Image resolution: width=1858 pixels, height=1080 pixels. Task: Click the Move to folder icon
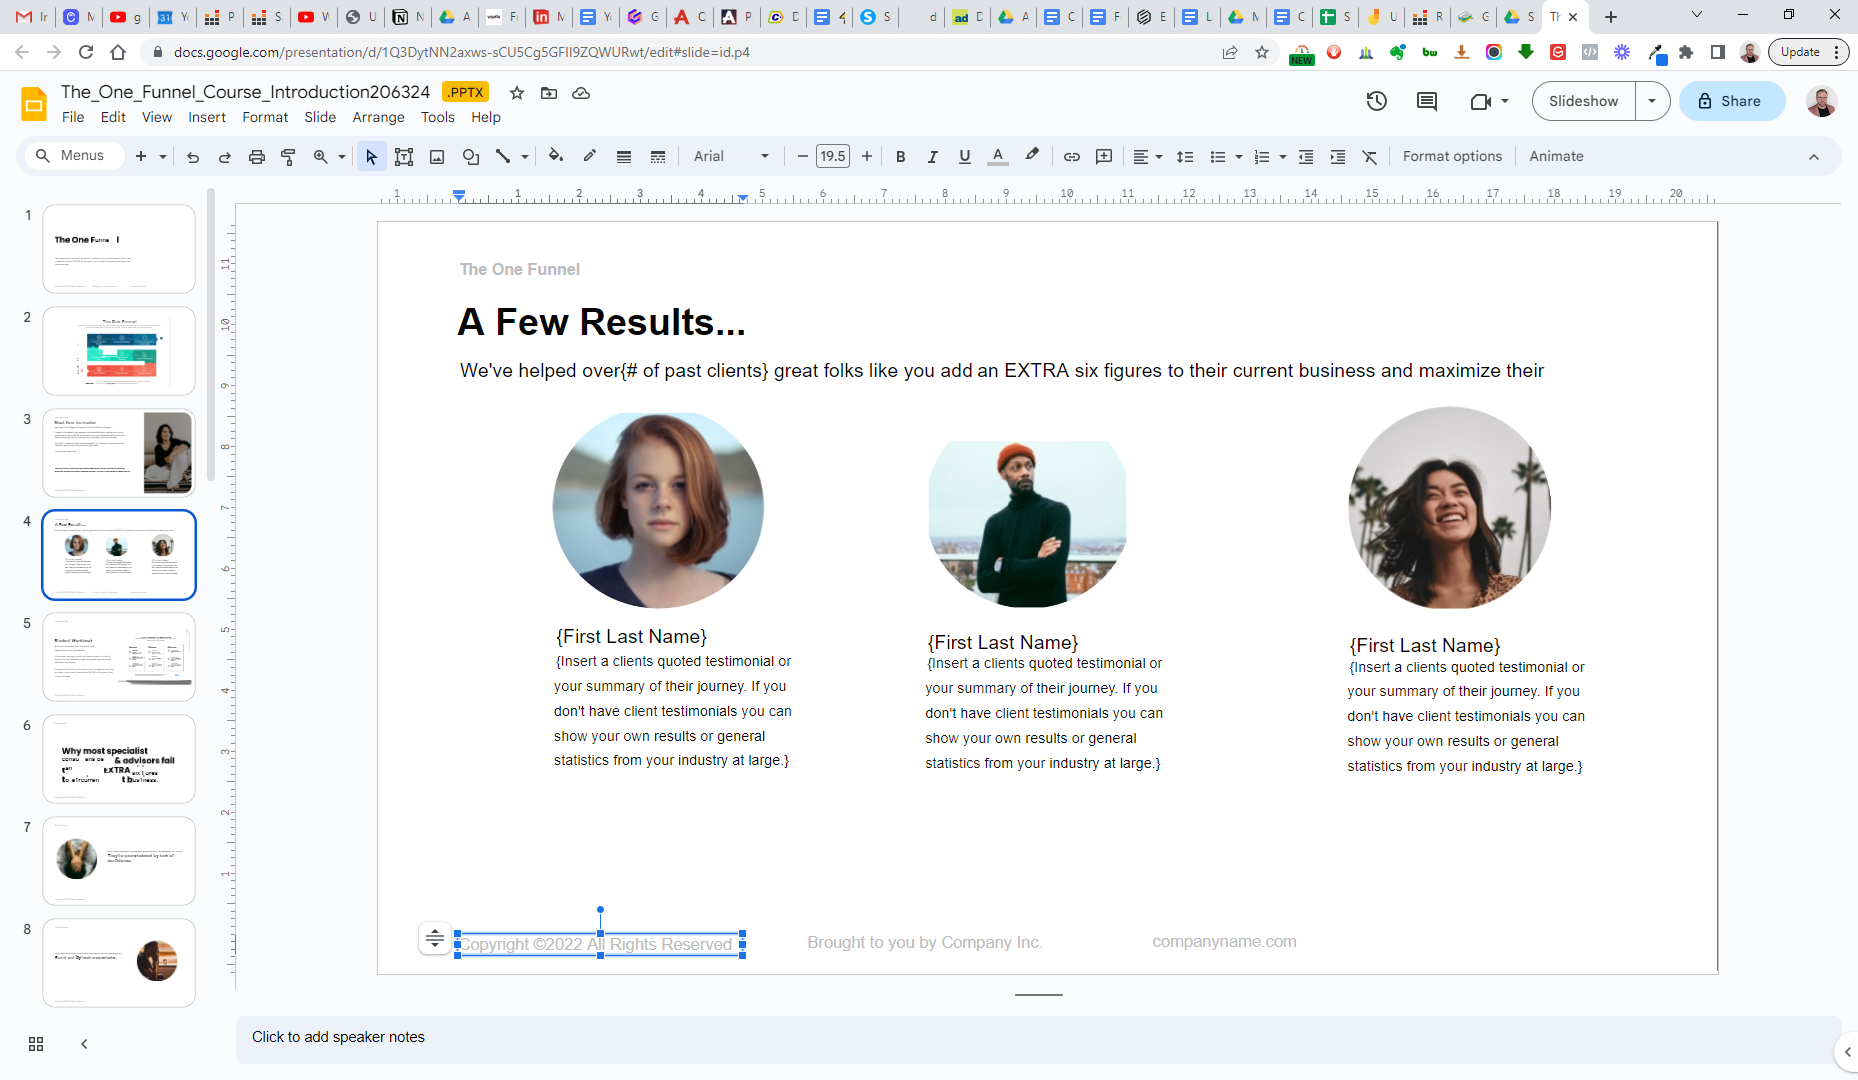(x=549, y=93)
